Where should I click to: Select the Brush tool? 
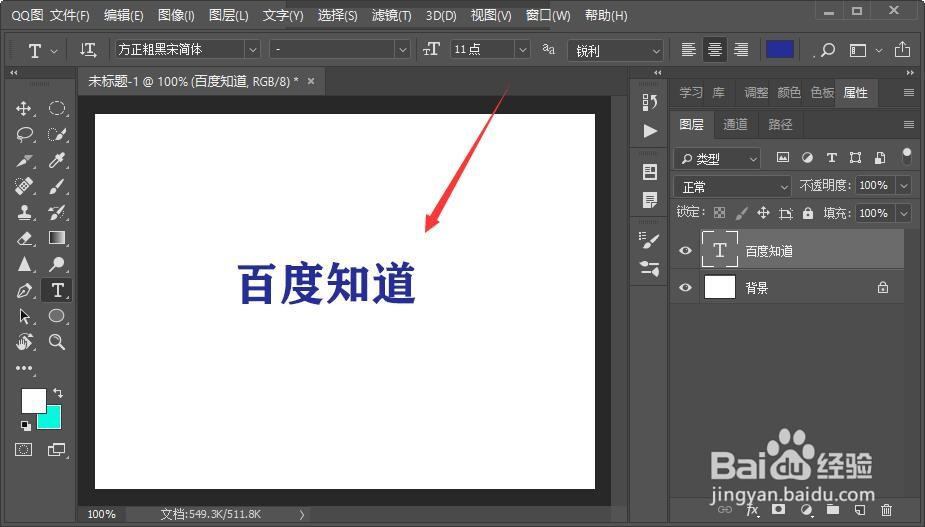(57, 186)
